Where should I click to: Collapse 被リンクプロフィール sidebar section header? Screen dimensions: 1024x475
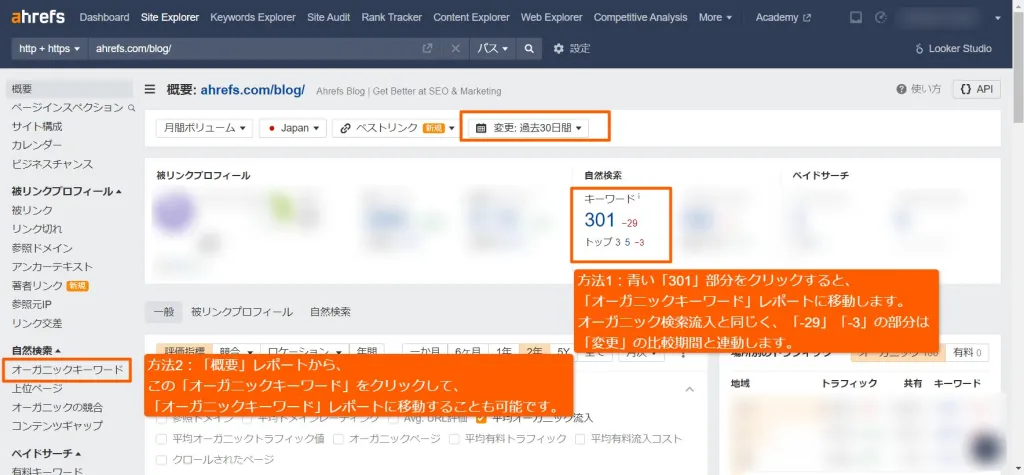[x=66, y=191]
